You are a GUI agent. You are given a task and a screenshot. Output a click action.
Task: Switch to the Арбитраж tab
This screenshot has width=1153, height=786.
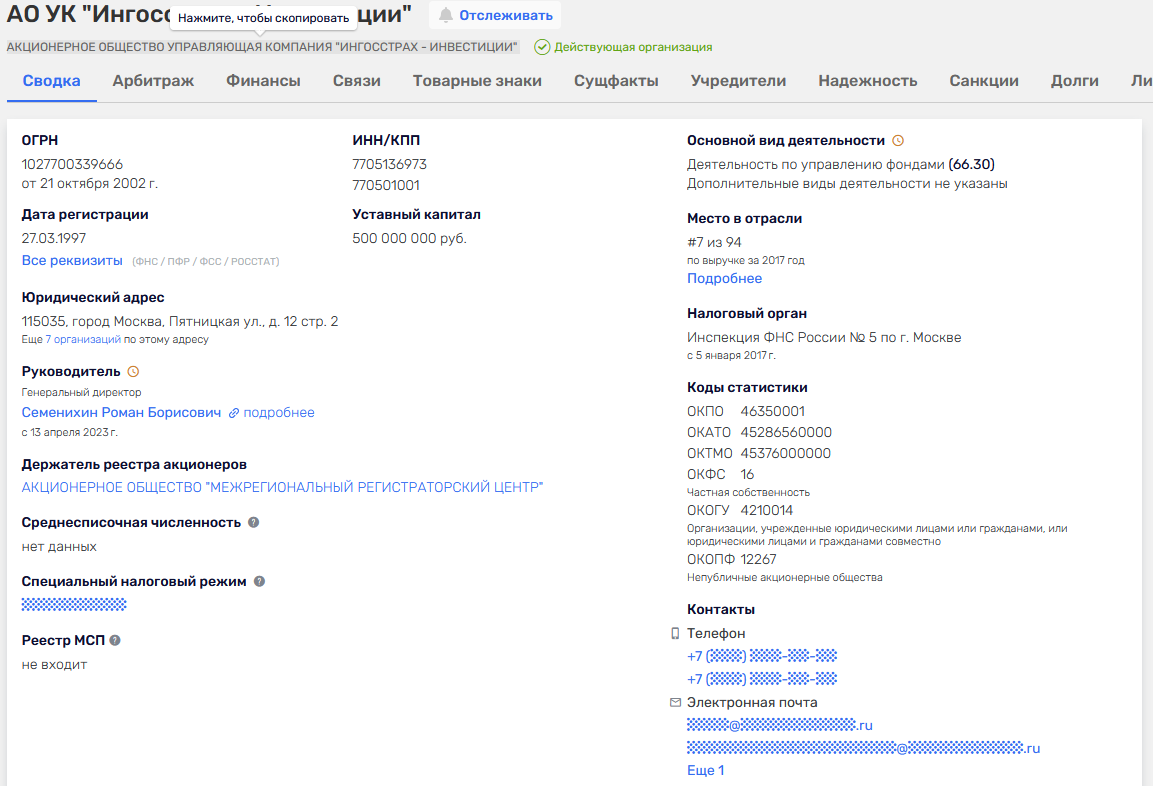(153, 81)
